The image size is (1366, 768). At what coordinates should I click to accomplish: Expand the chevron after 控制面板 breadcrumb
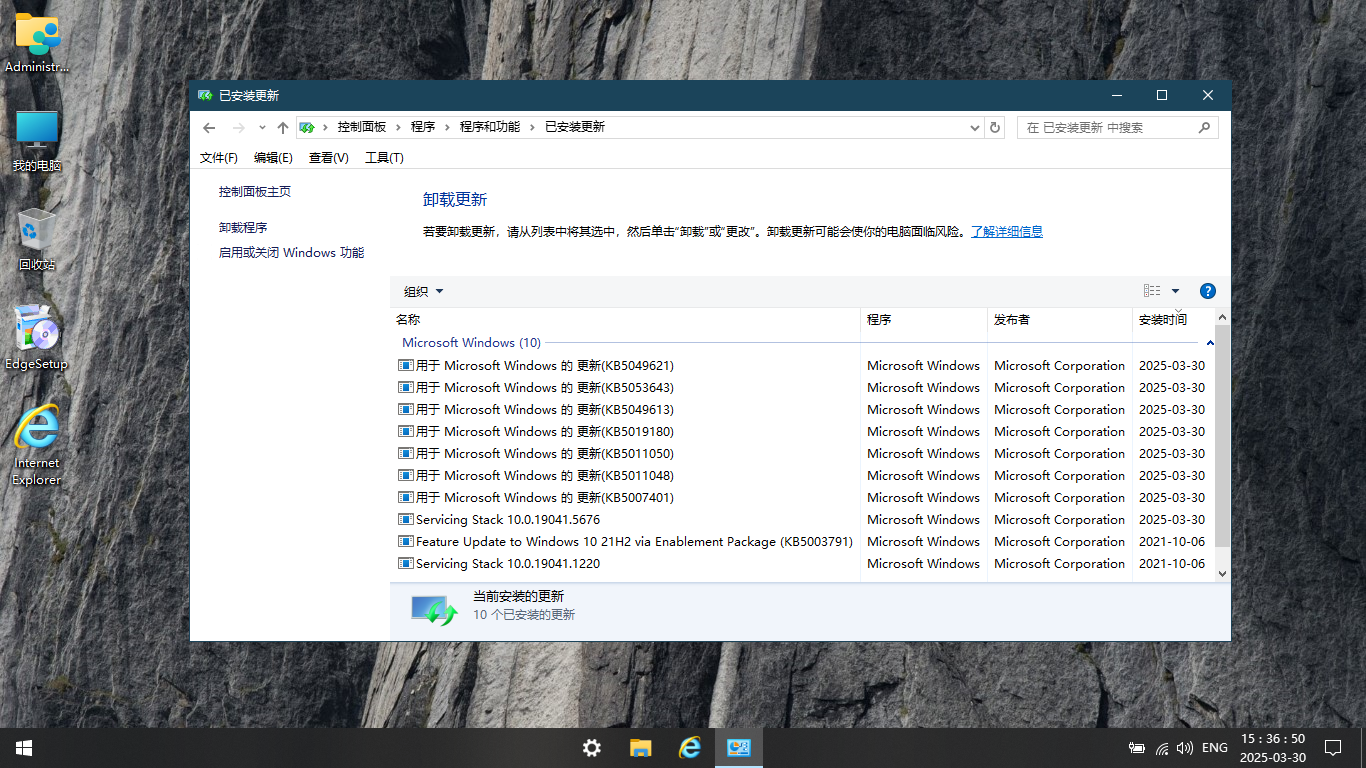(398, 127)
